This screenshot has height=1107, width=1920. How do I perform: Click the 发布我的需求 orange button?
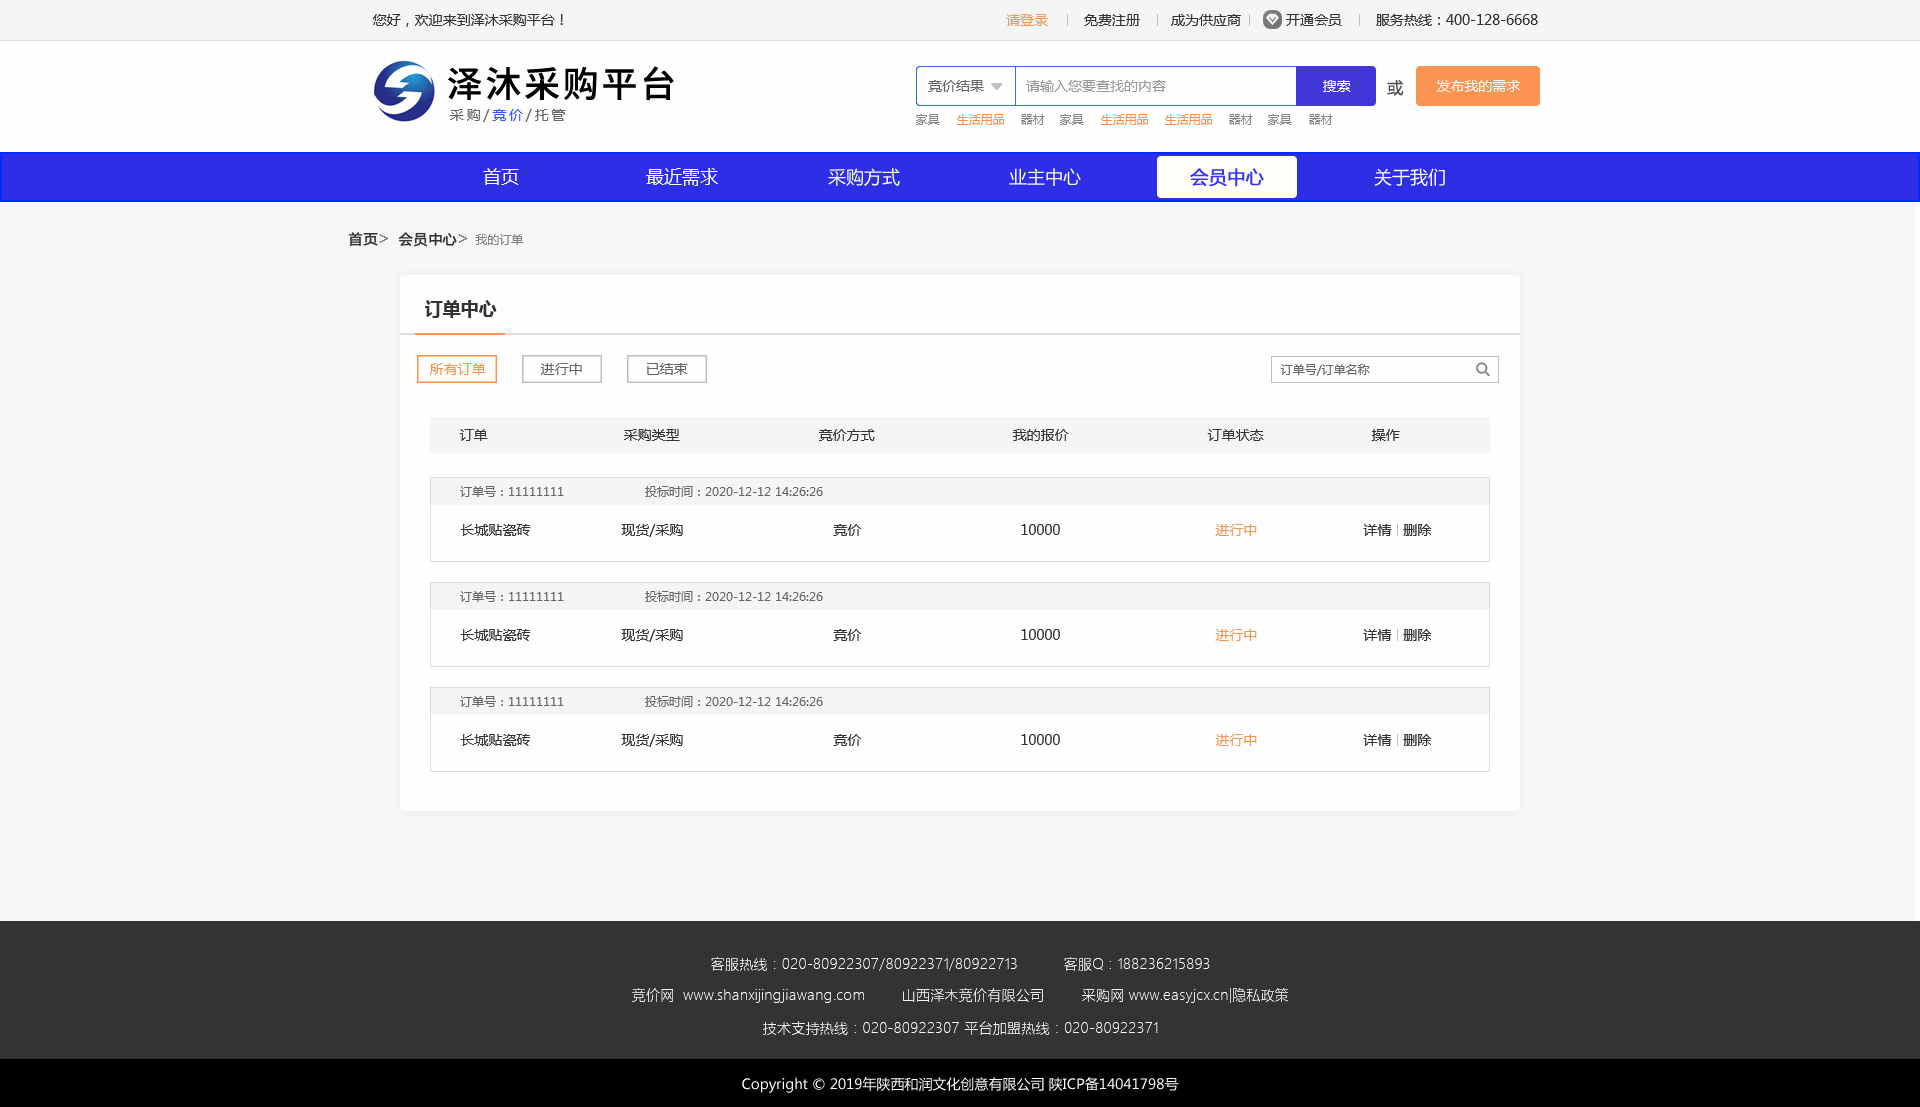pos(1477,86)
